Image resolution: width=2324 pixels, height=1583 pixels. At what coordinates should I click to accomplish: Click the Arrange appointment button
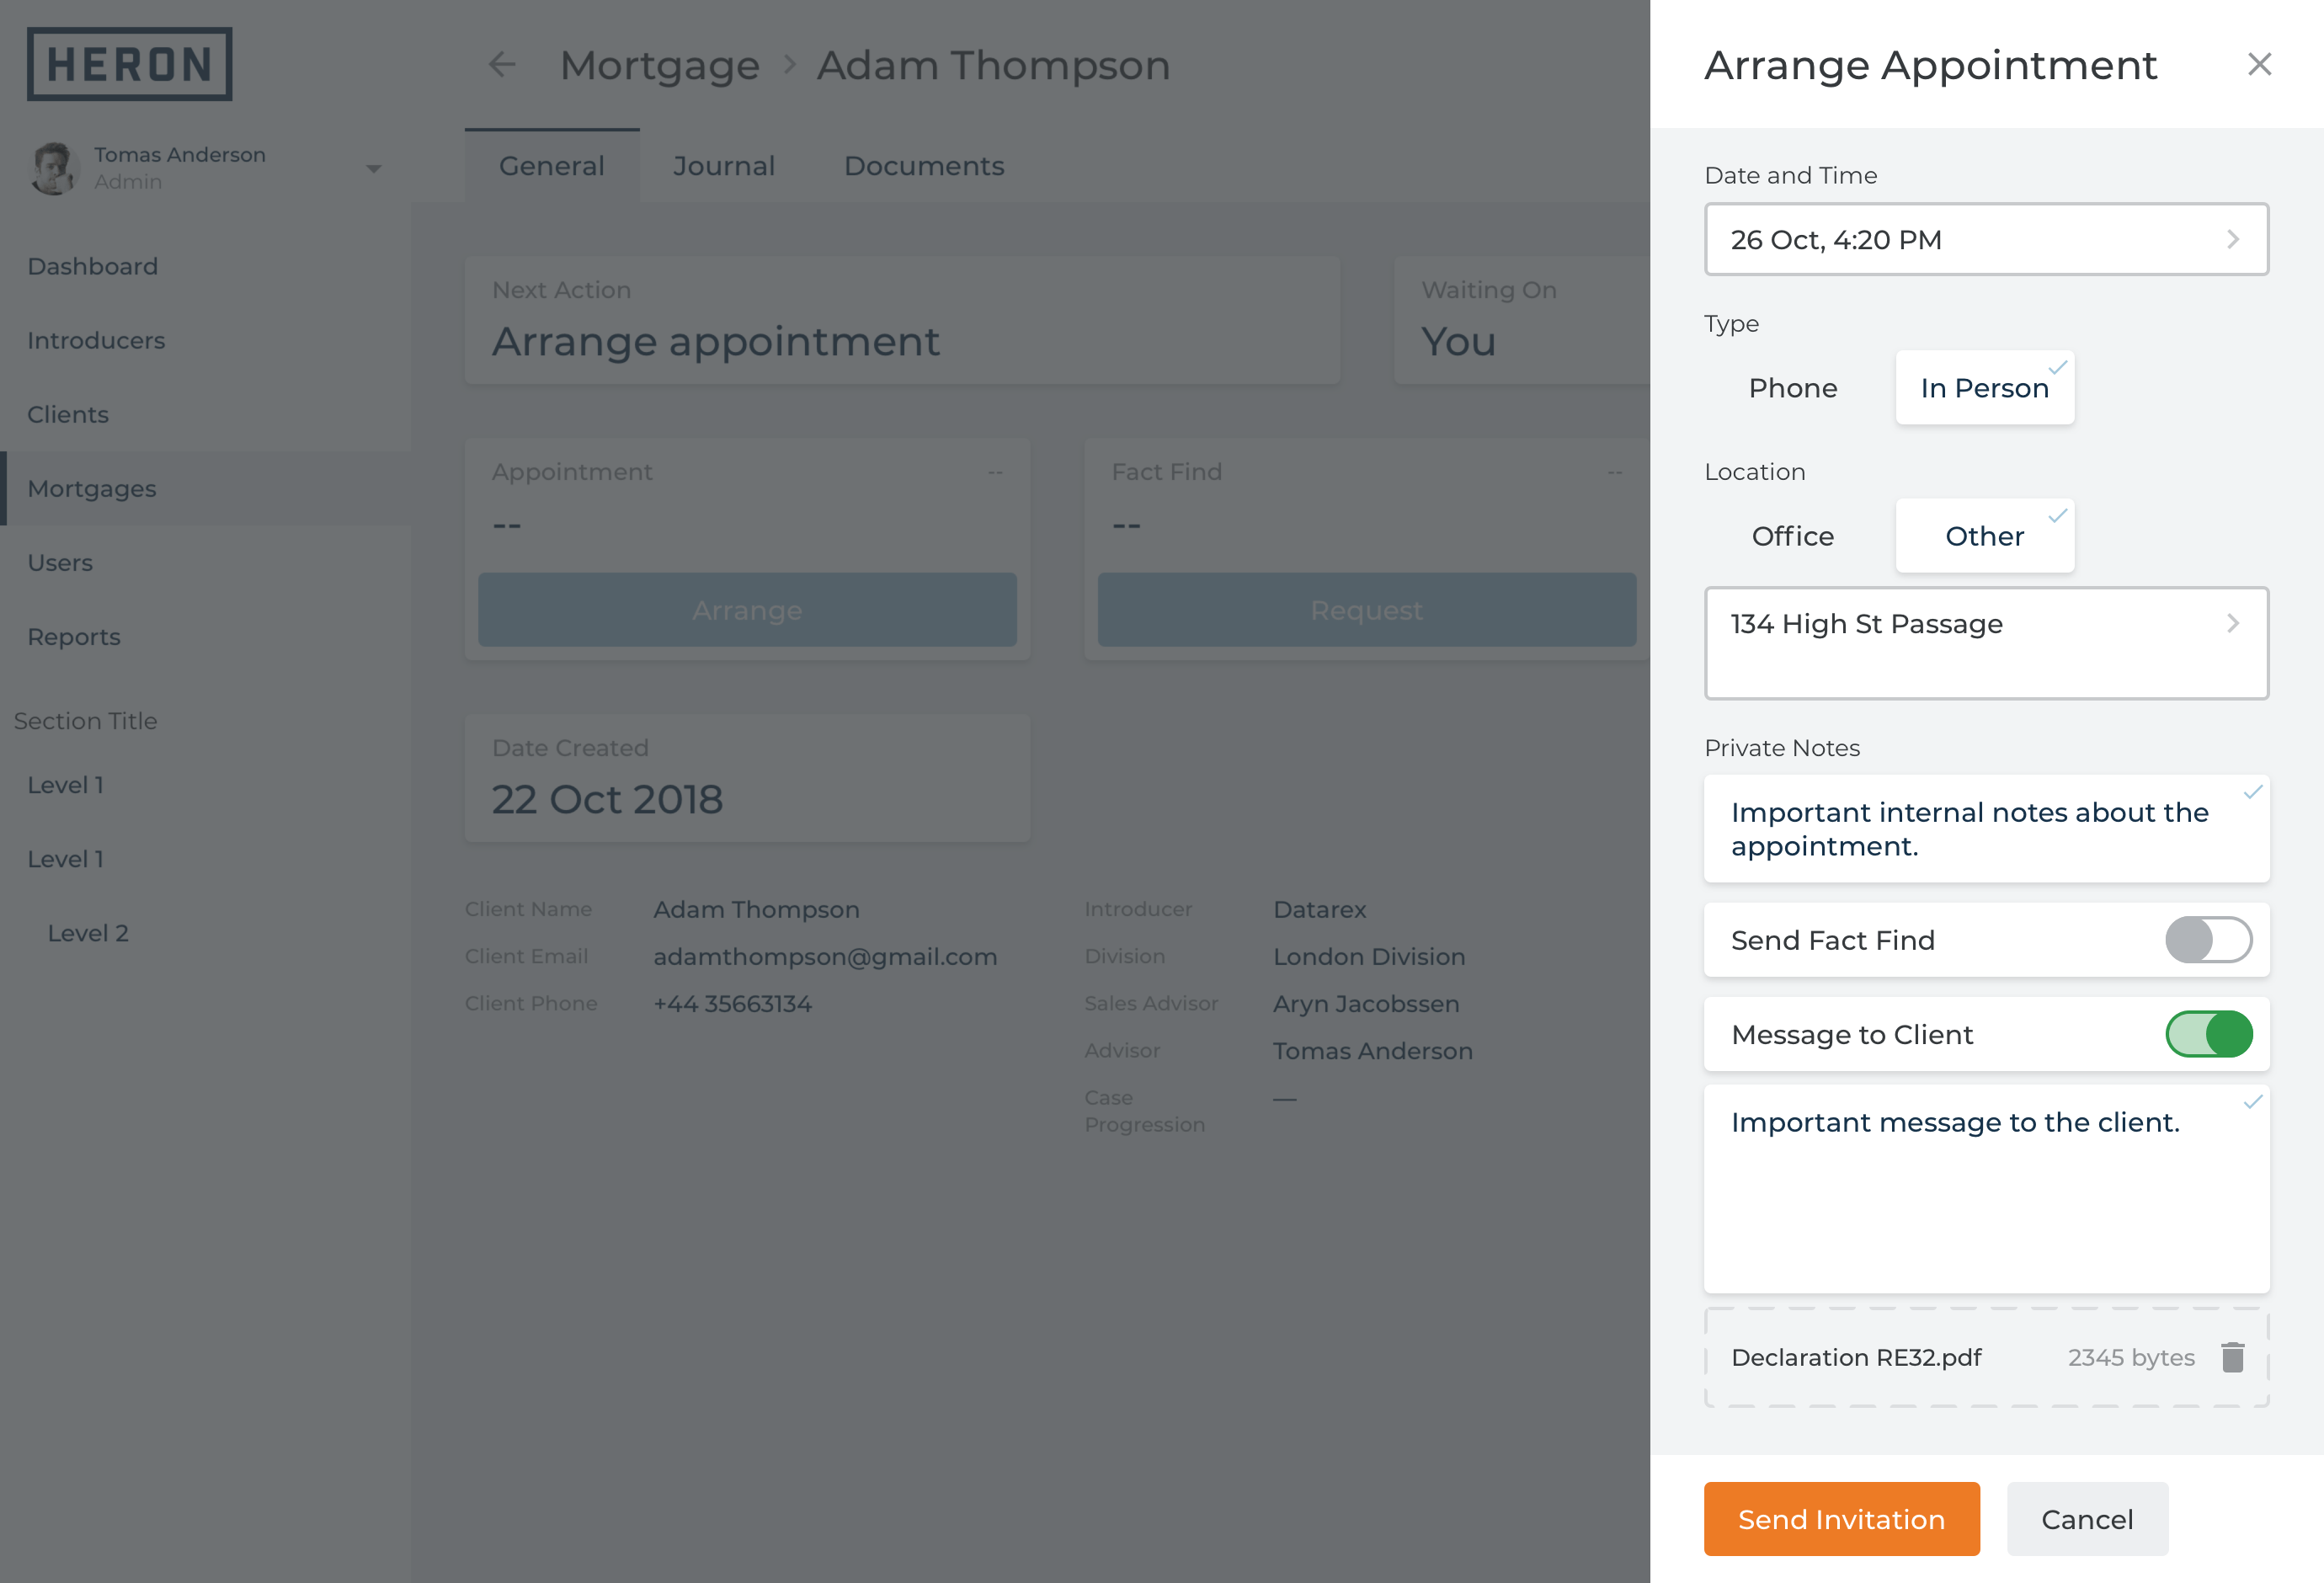[747, 610]
